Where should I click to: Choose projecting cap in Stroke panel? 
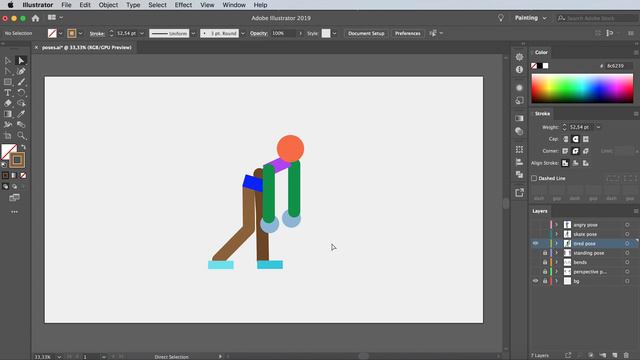pos(586,139)
